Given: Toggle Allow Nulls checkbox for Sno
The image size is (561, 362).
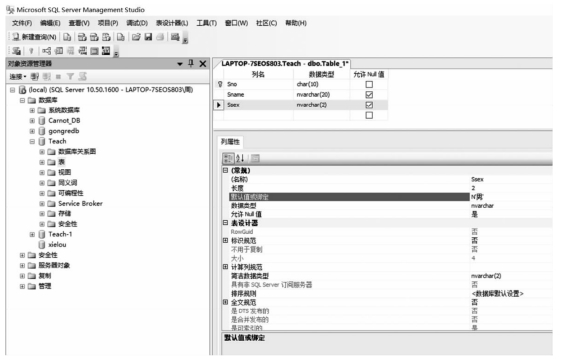Looking at the screenshot, I should [x=369, y=84].
